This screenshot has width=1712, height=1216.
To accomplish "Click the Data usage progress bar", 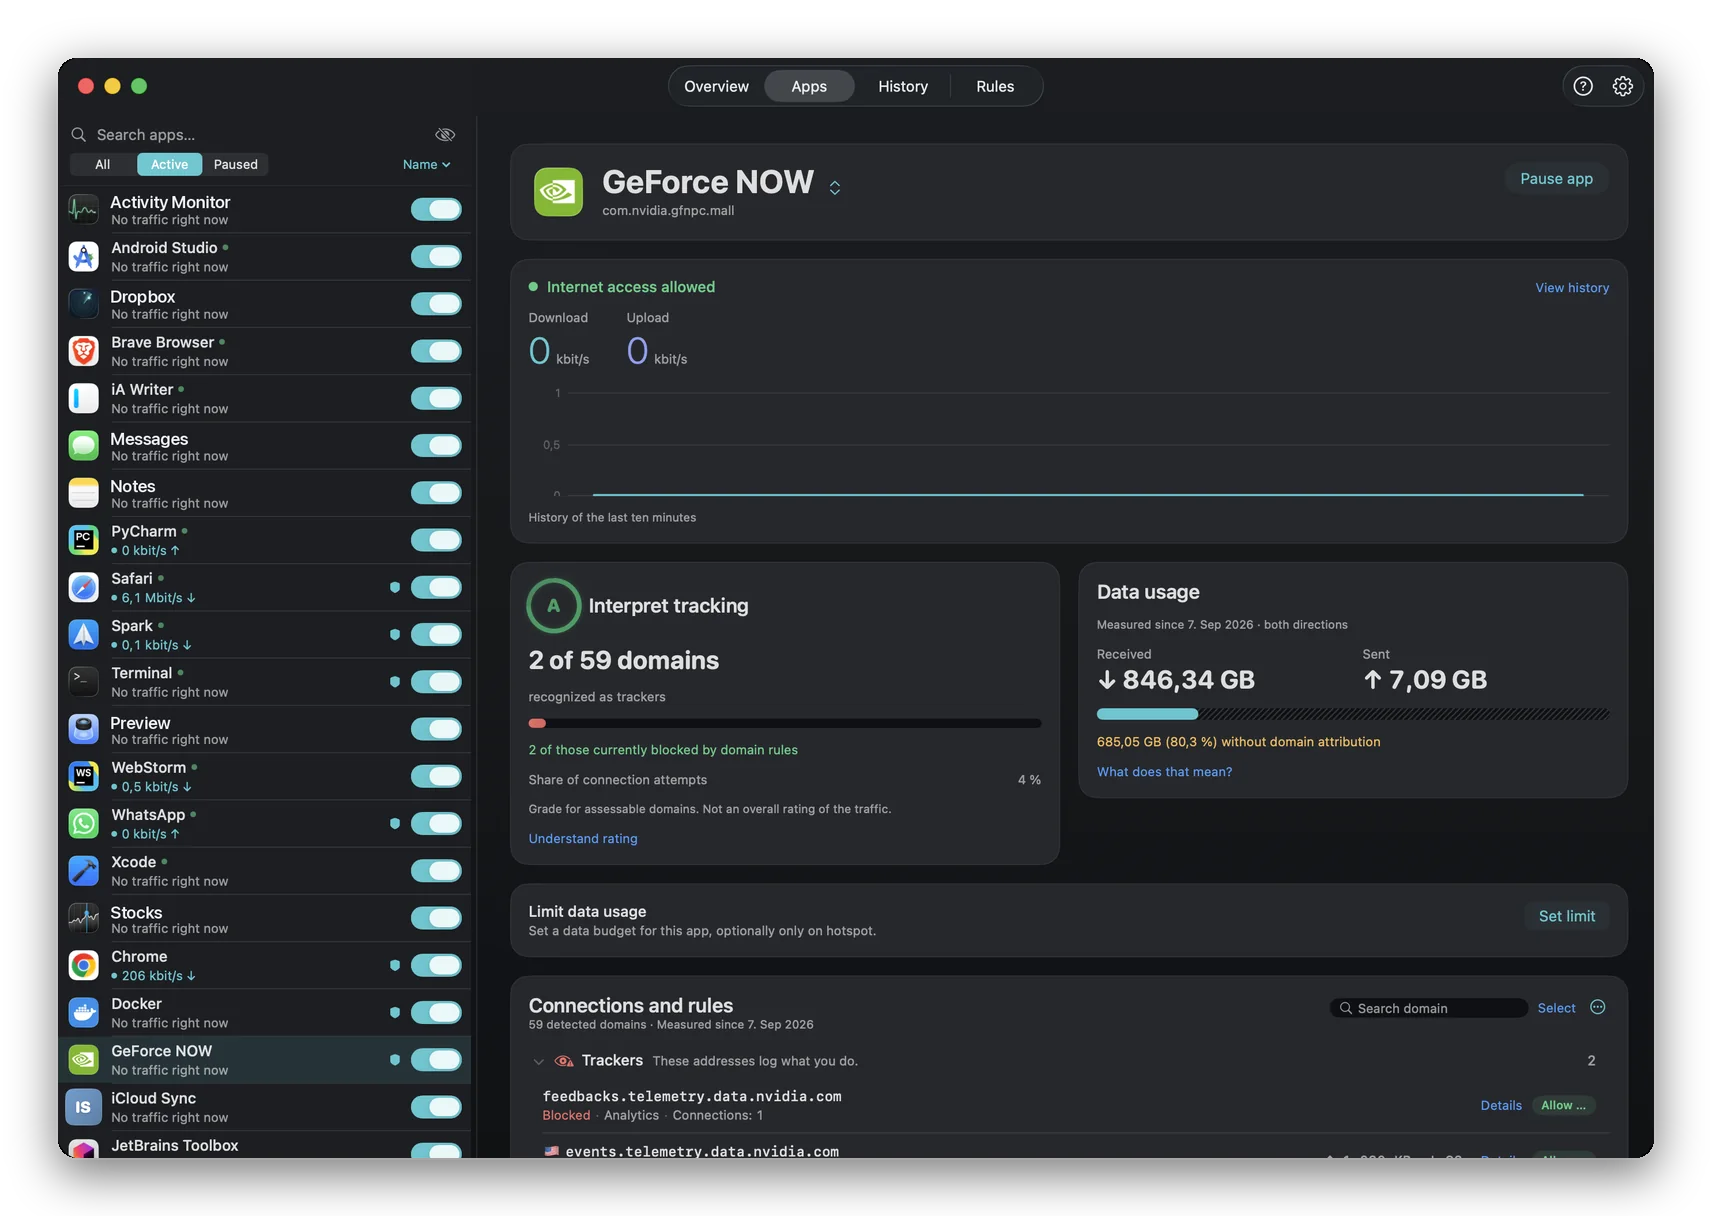I will pos(1353,714).
